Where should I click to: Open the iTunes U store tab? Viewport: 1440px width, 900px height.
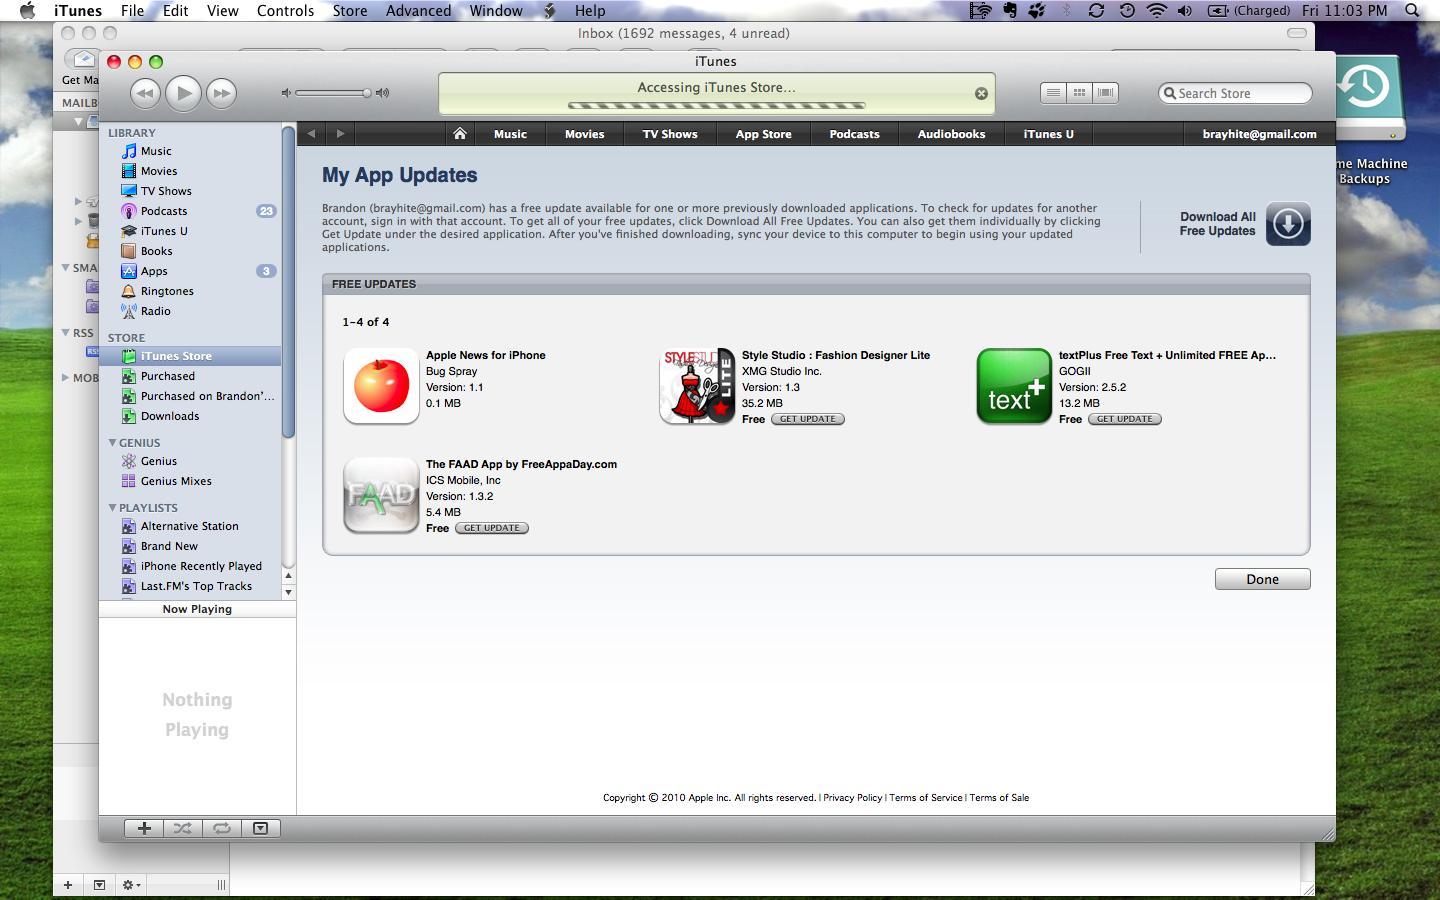[1048, 134]
